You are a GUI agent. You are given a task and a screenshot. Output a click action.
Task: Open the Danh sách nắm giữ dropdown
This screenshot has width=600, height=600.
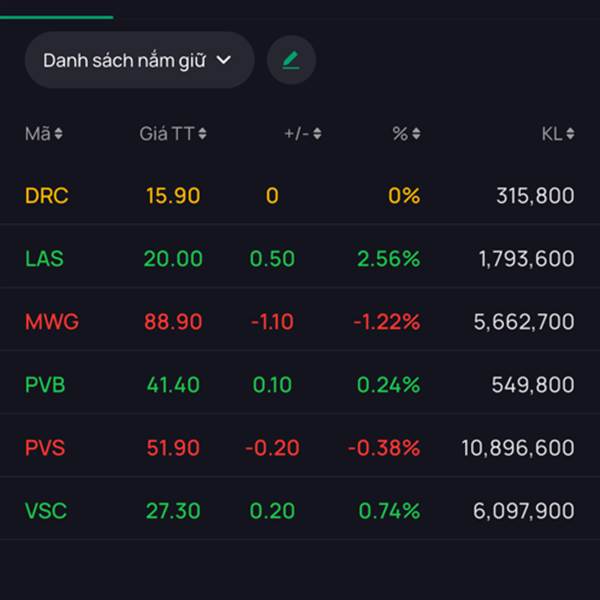(138, 60)
